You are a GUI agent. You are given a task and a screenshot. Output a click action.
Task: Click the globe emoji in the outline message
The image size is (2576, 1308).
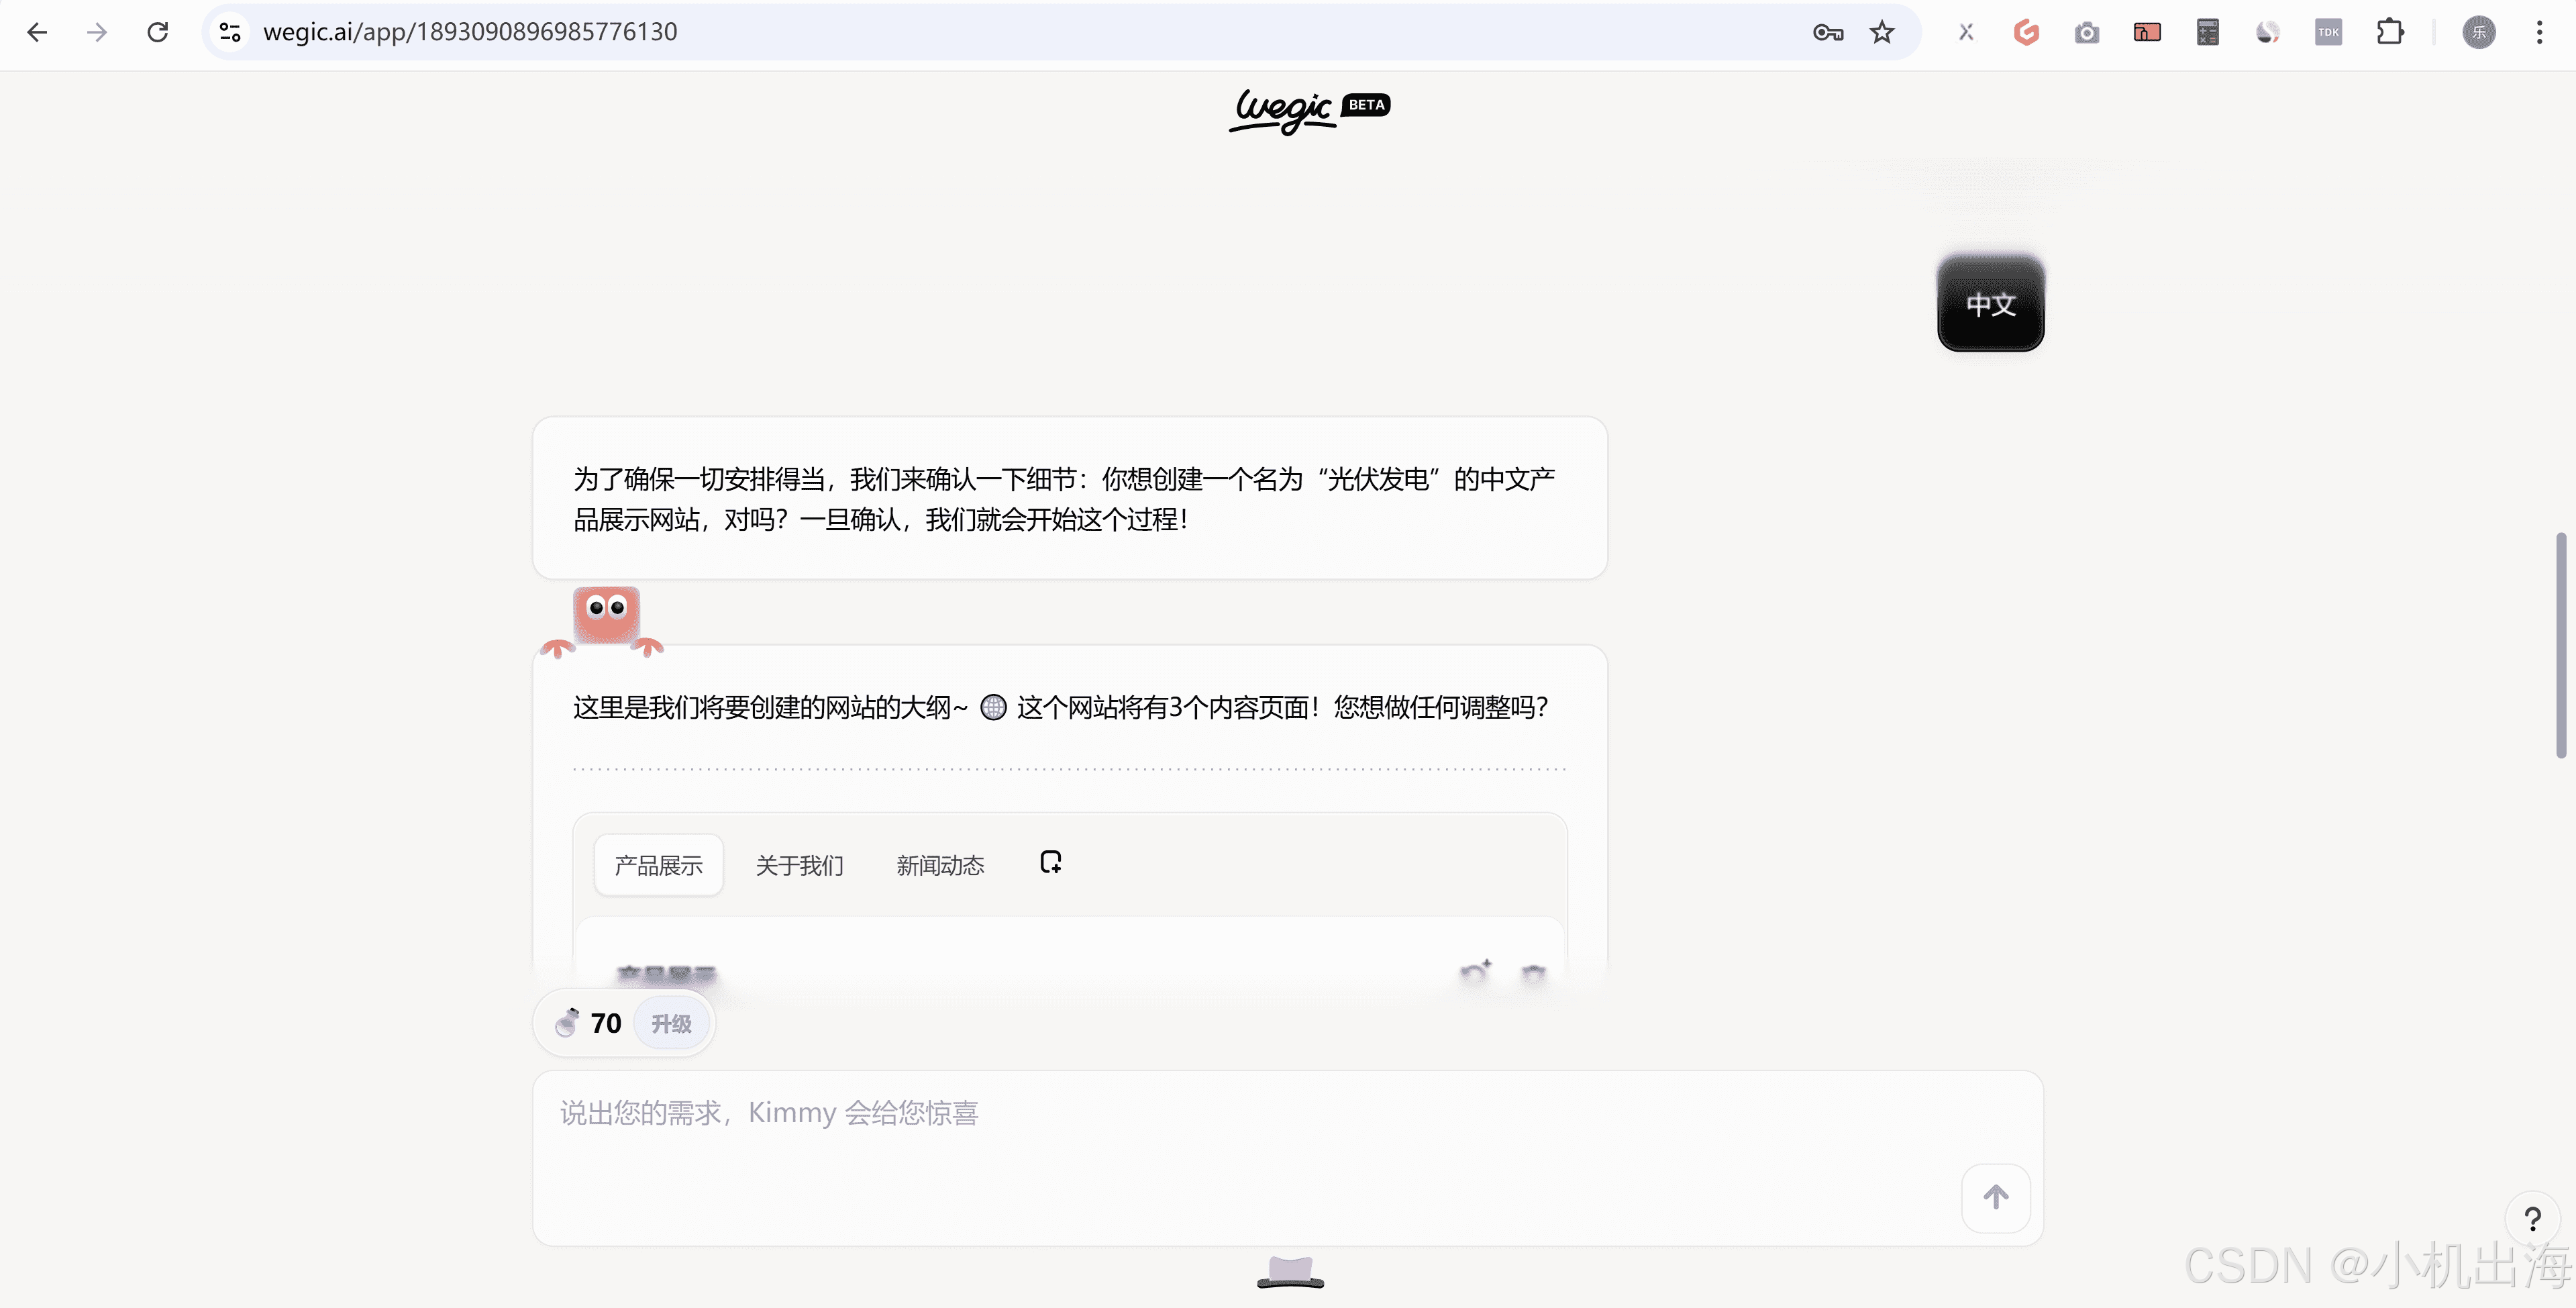pos(993,707)
